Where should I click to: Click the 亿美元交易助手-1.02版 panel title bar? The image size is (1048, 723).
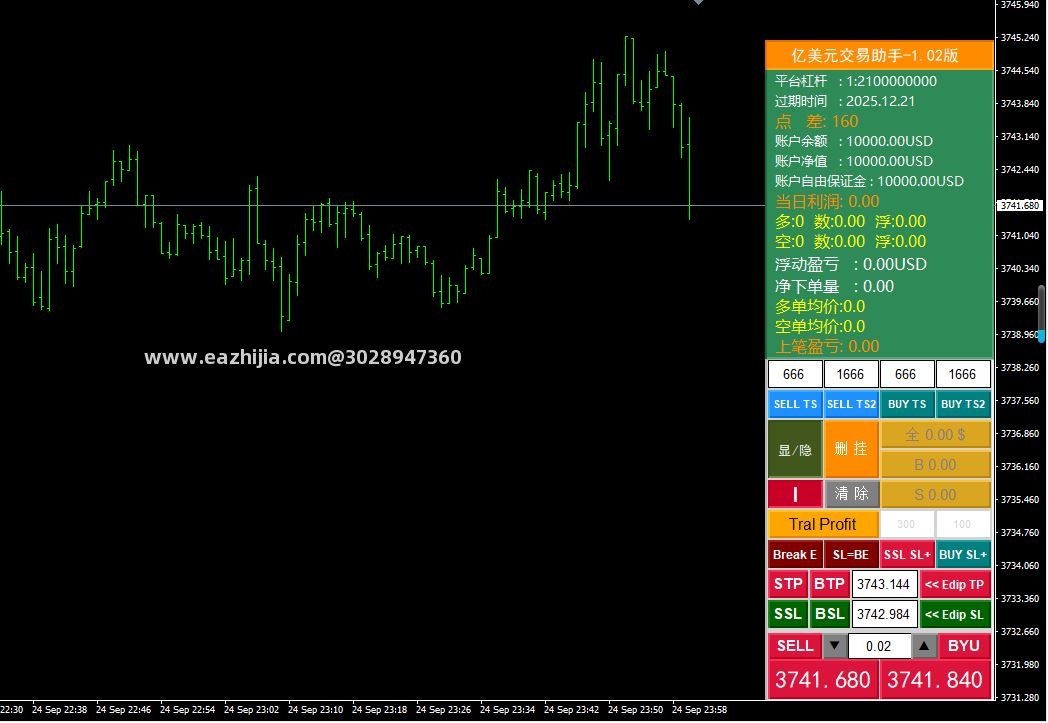pos(879,55)
